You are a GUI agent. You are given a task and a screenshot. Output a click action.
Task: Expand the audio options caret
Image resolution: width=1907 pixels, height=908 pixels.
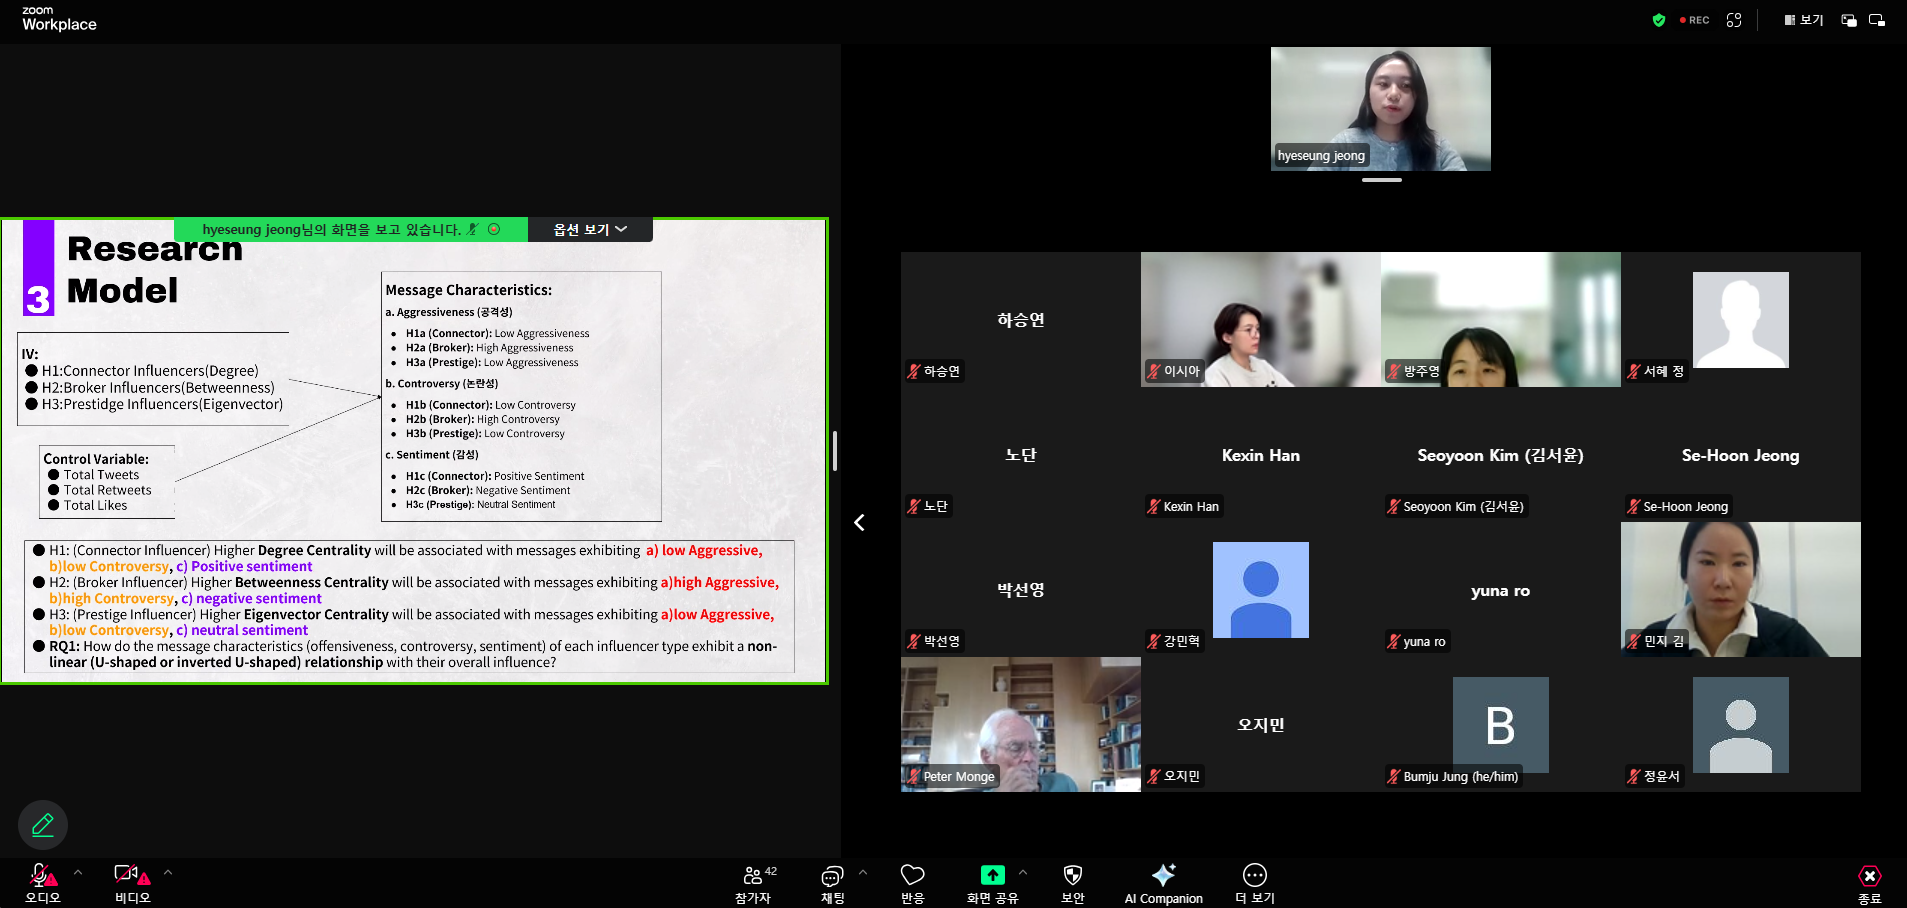click(x=78, y=873)
